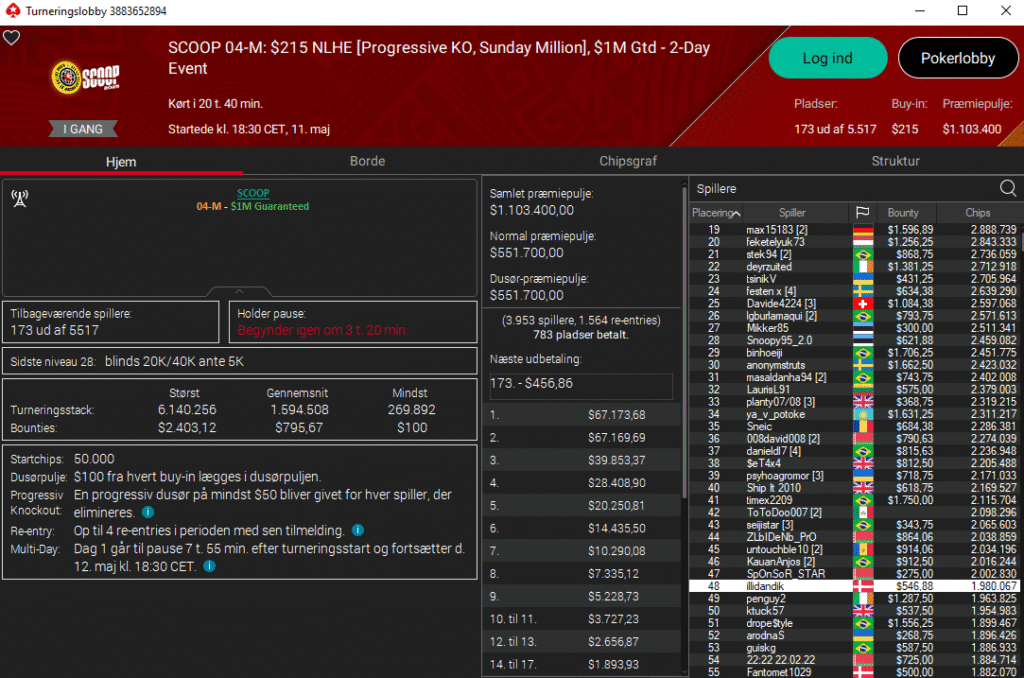Open Progressive Knockout info icon
Viewport: 1024px width, 678px height.
(x=148, y=512)
